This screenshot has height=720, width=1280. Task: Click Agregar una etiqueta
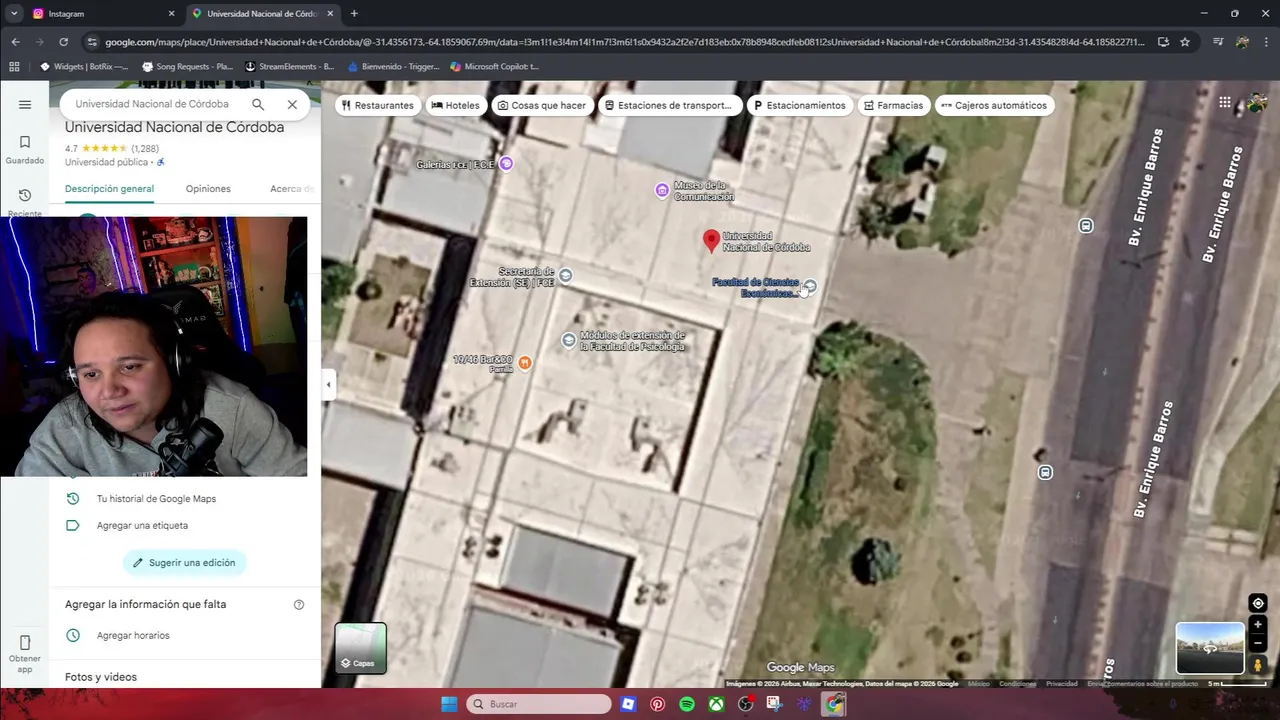point(142,525)
